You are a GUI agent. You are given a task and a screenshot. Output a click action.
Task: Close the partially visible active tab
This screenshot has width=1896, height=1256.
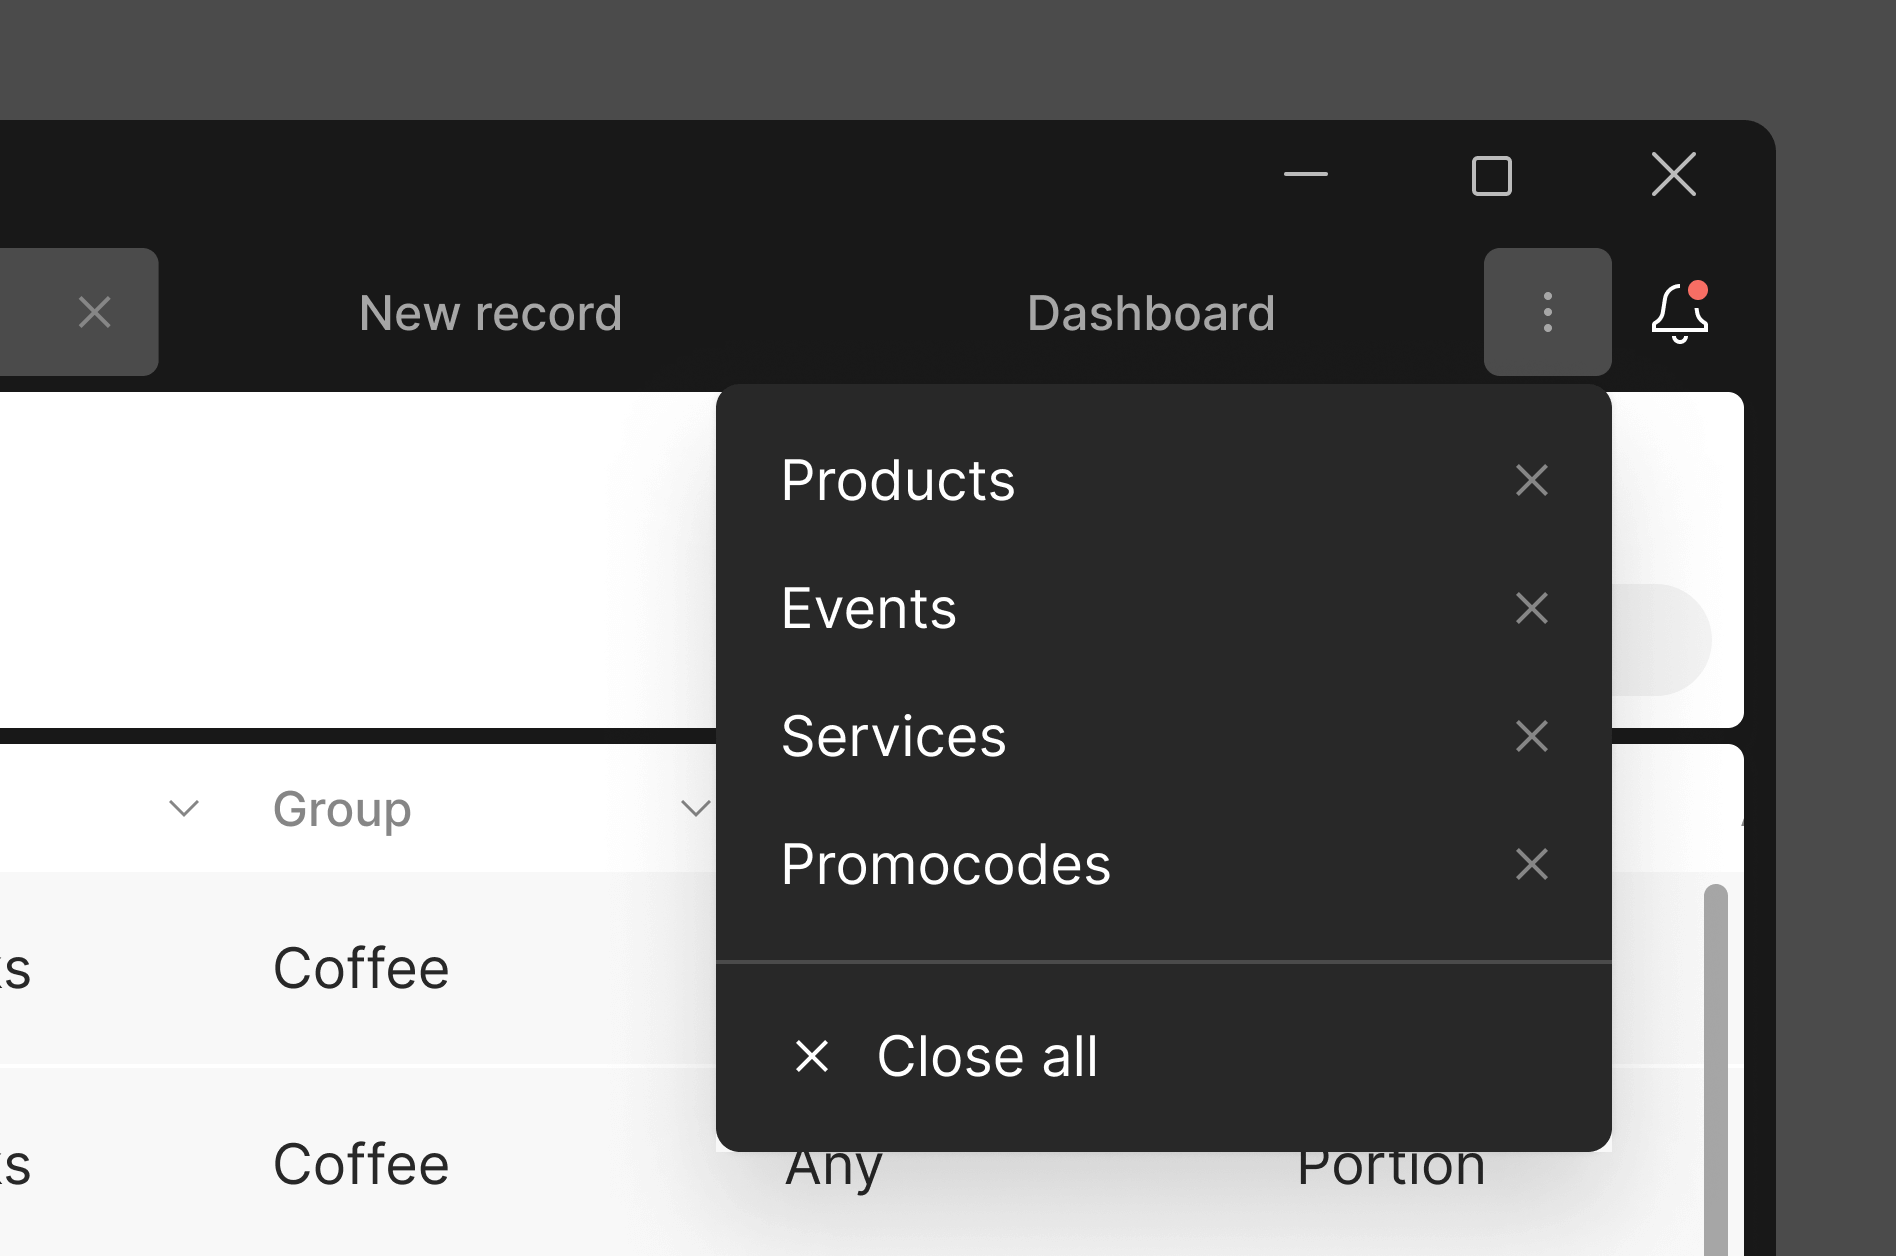click(95, 313)
